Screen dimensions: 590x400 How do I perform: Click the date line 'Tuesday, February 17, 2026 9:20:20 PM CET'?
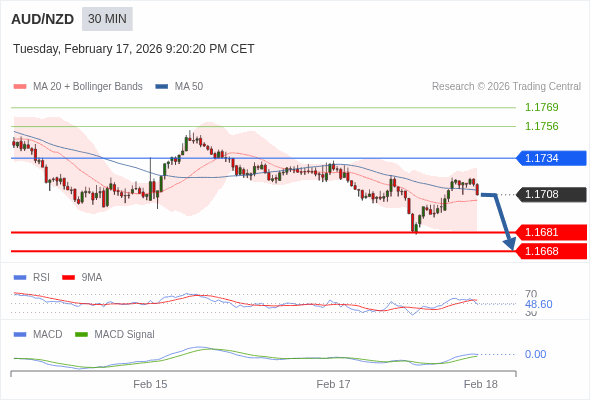(x=134, y=49)
